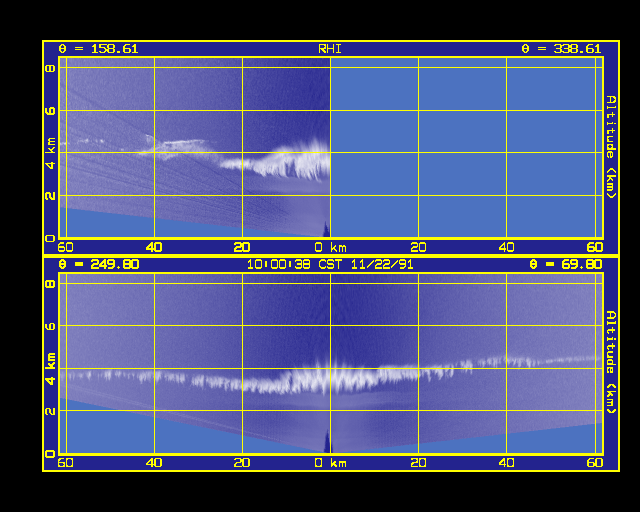Screen dimensions: 640x512
Task: Click the "θ = 249.80" azimuth label
Action: pos(98,264)
